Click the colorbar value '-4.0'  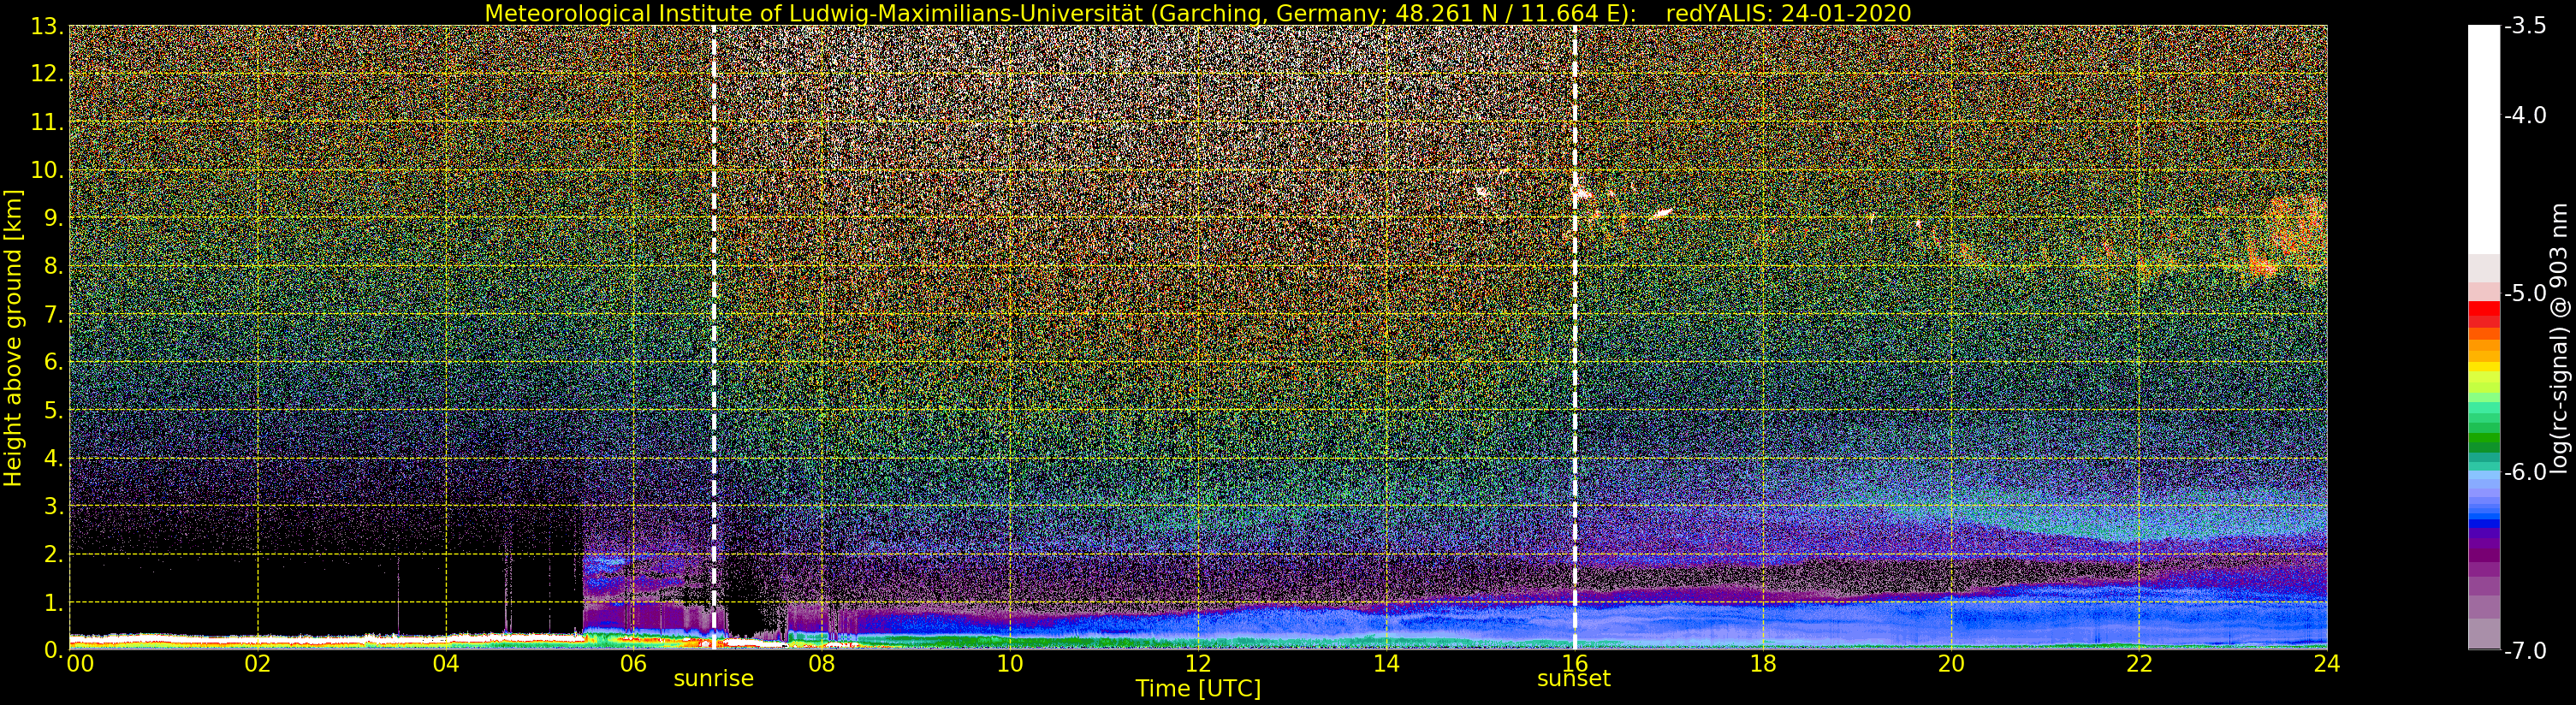pyautogui.click(x=2525, y=115)
